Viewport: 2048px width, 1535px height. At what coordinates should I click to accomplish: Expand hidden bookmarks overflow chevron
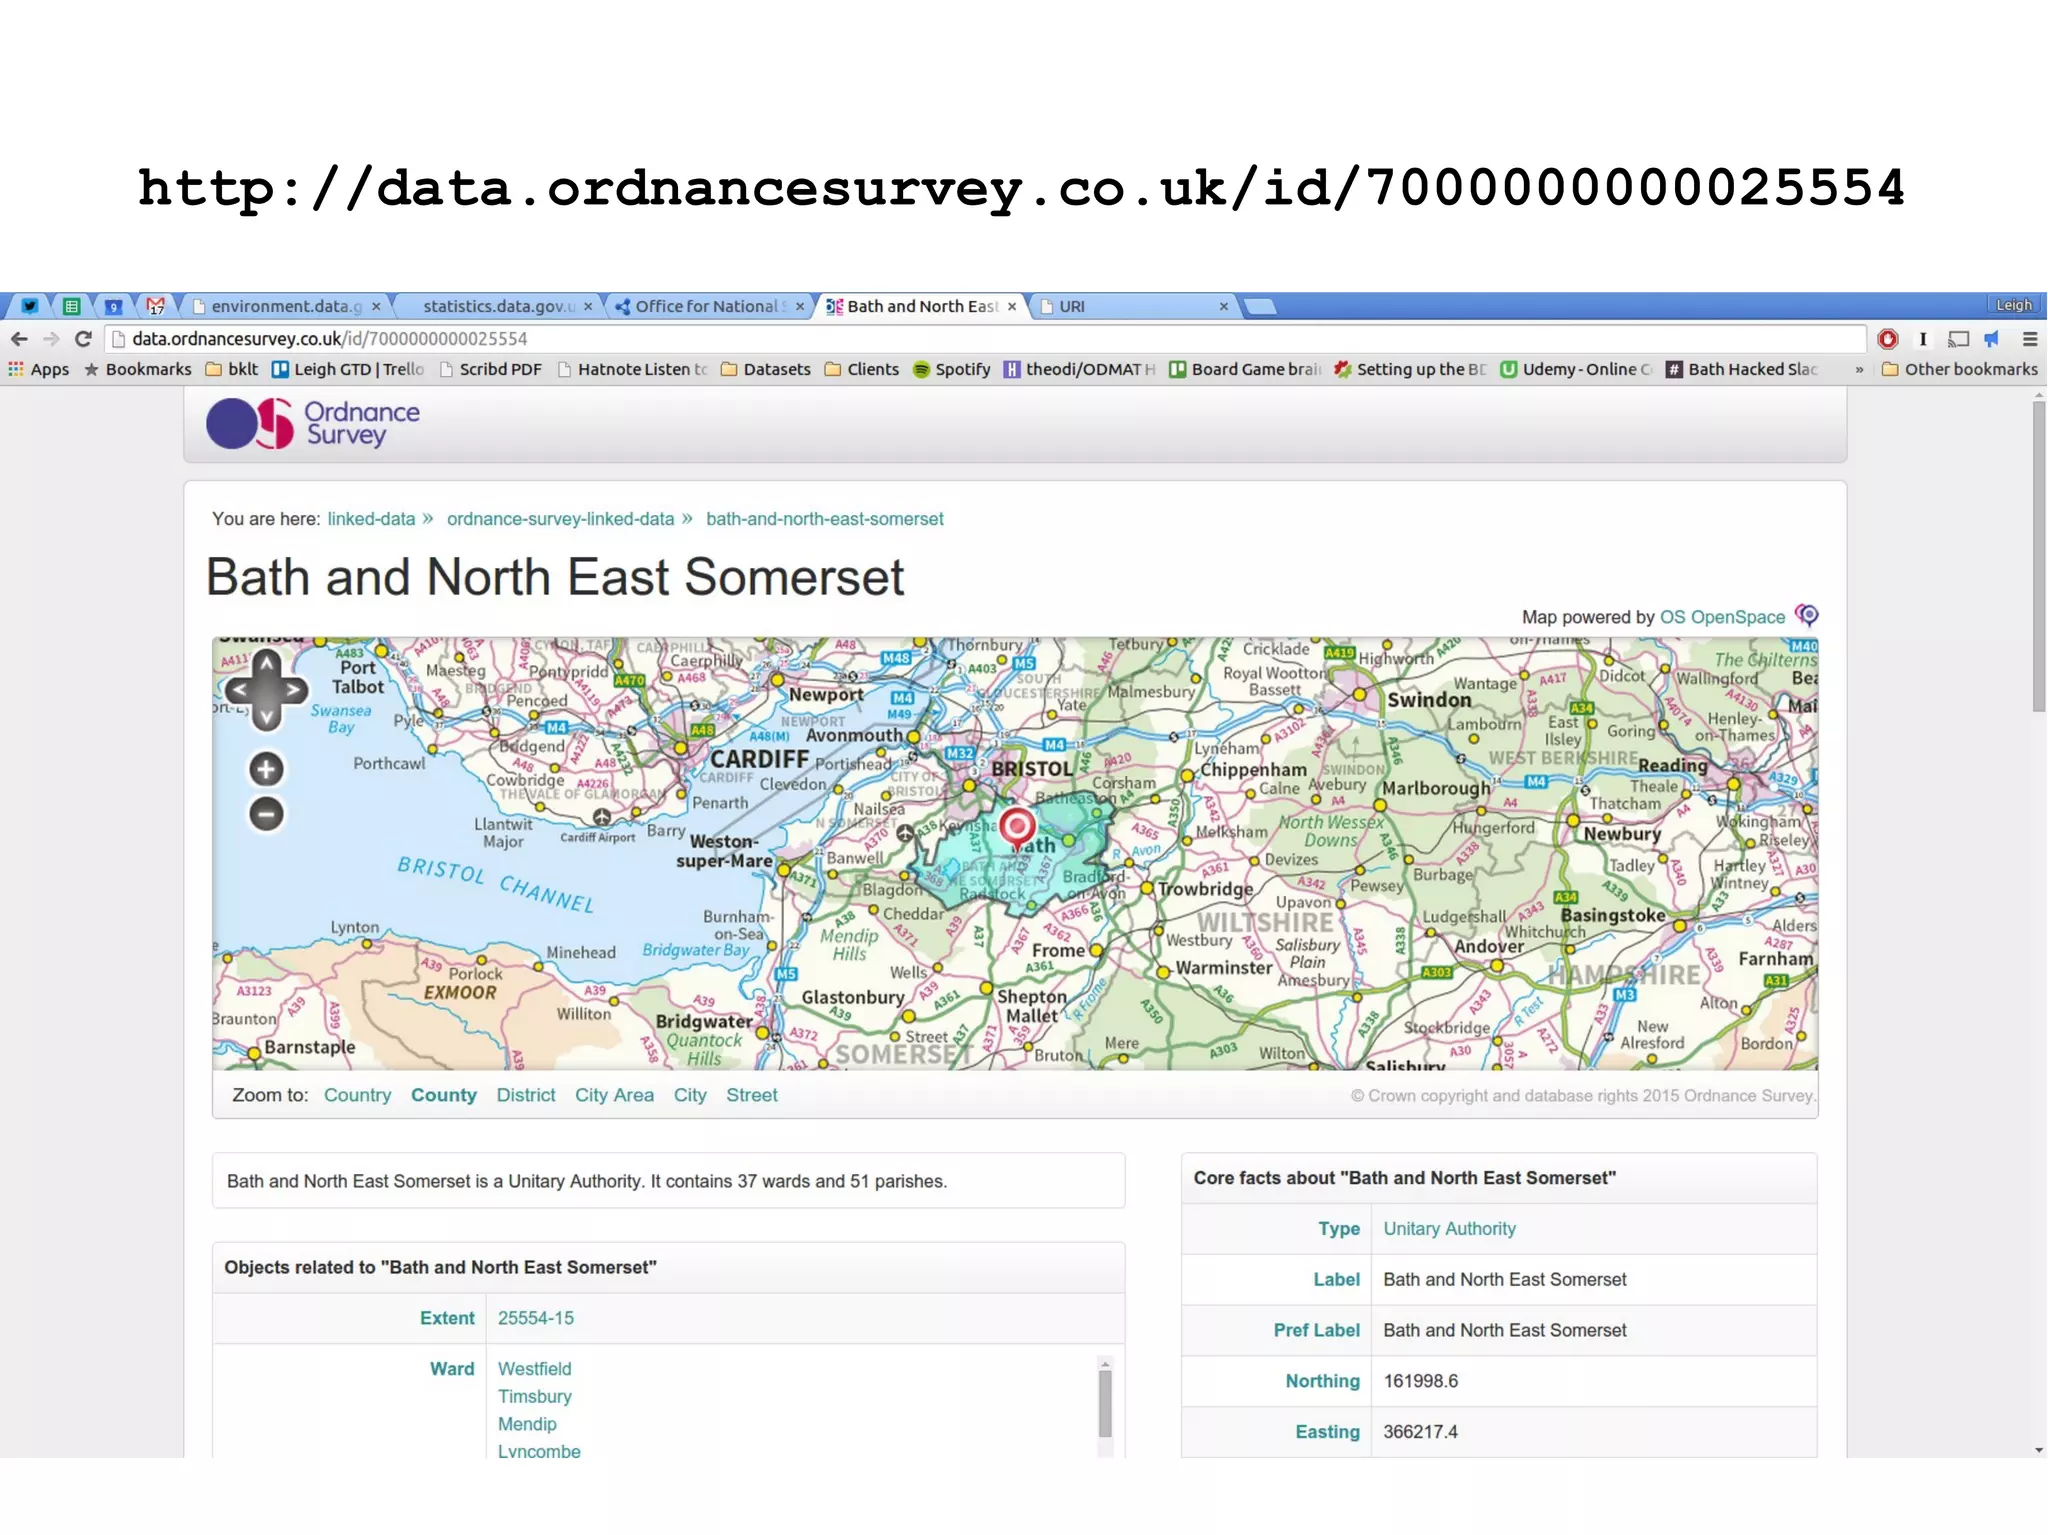tap(1859, 370)
